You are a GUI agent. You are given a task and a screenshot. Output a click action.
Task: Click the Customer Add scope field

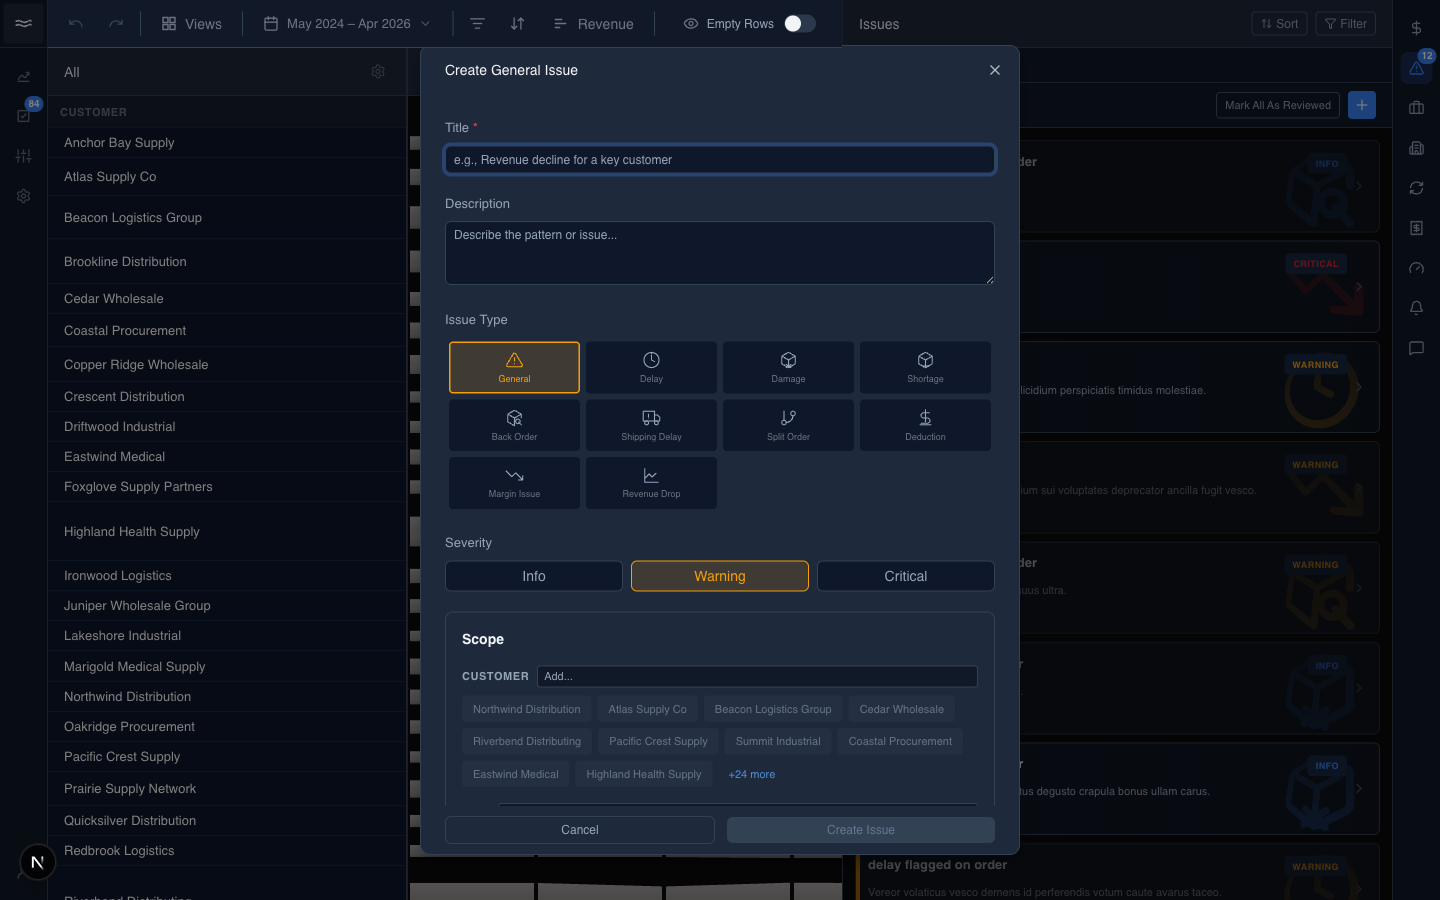point(757,676)
